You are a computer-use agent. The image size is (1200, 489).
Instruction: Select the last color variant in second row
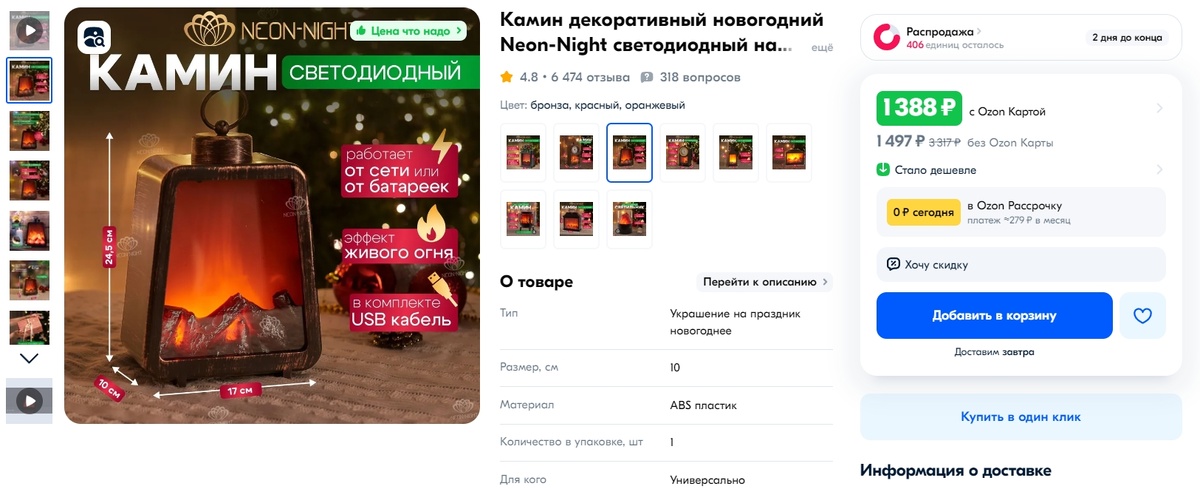629,219
